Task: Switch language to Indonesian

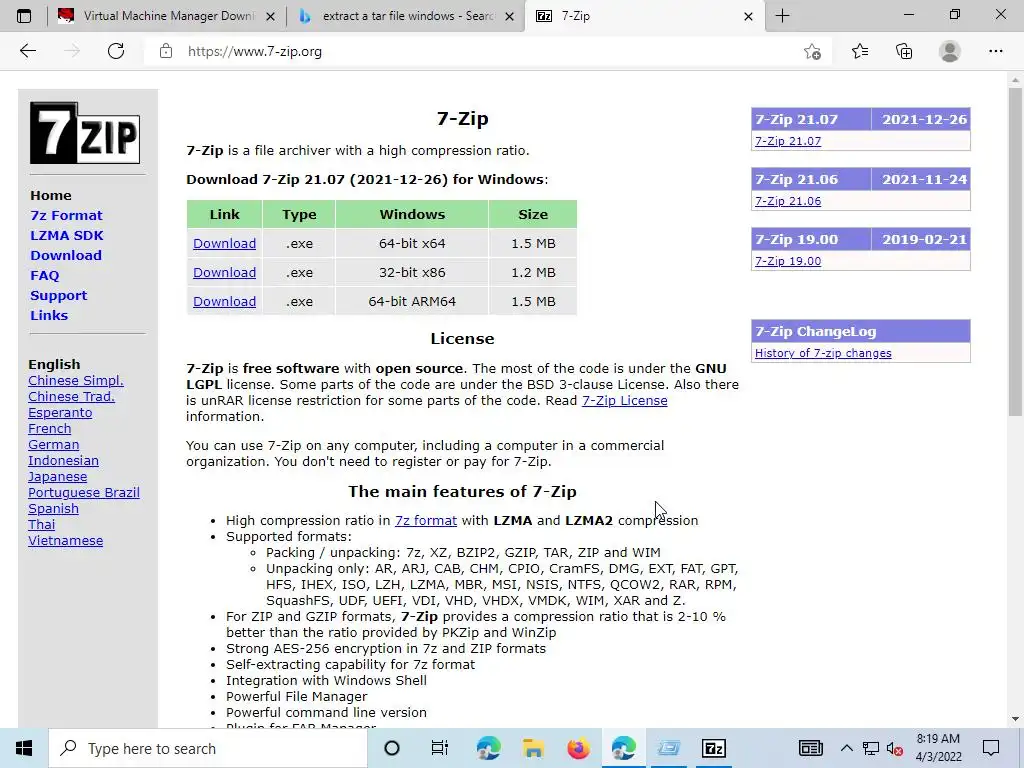Action: click(63, 460)
